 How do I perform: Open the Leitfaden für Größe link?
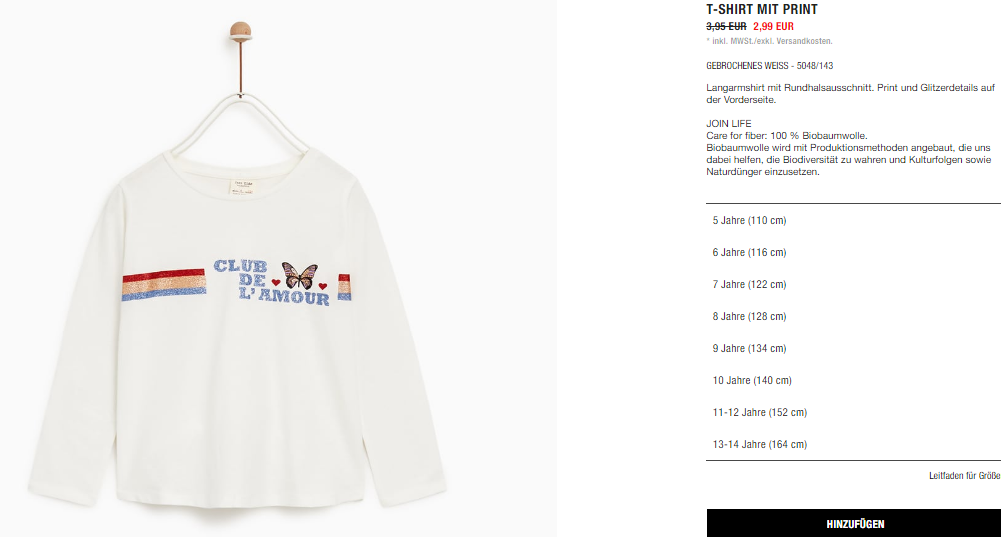964,476
